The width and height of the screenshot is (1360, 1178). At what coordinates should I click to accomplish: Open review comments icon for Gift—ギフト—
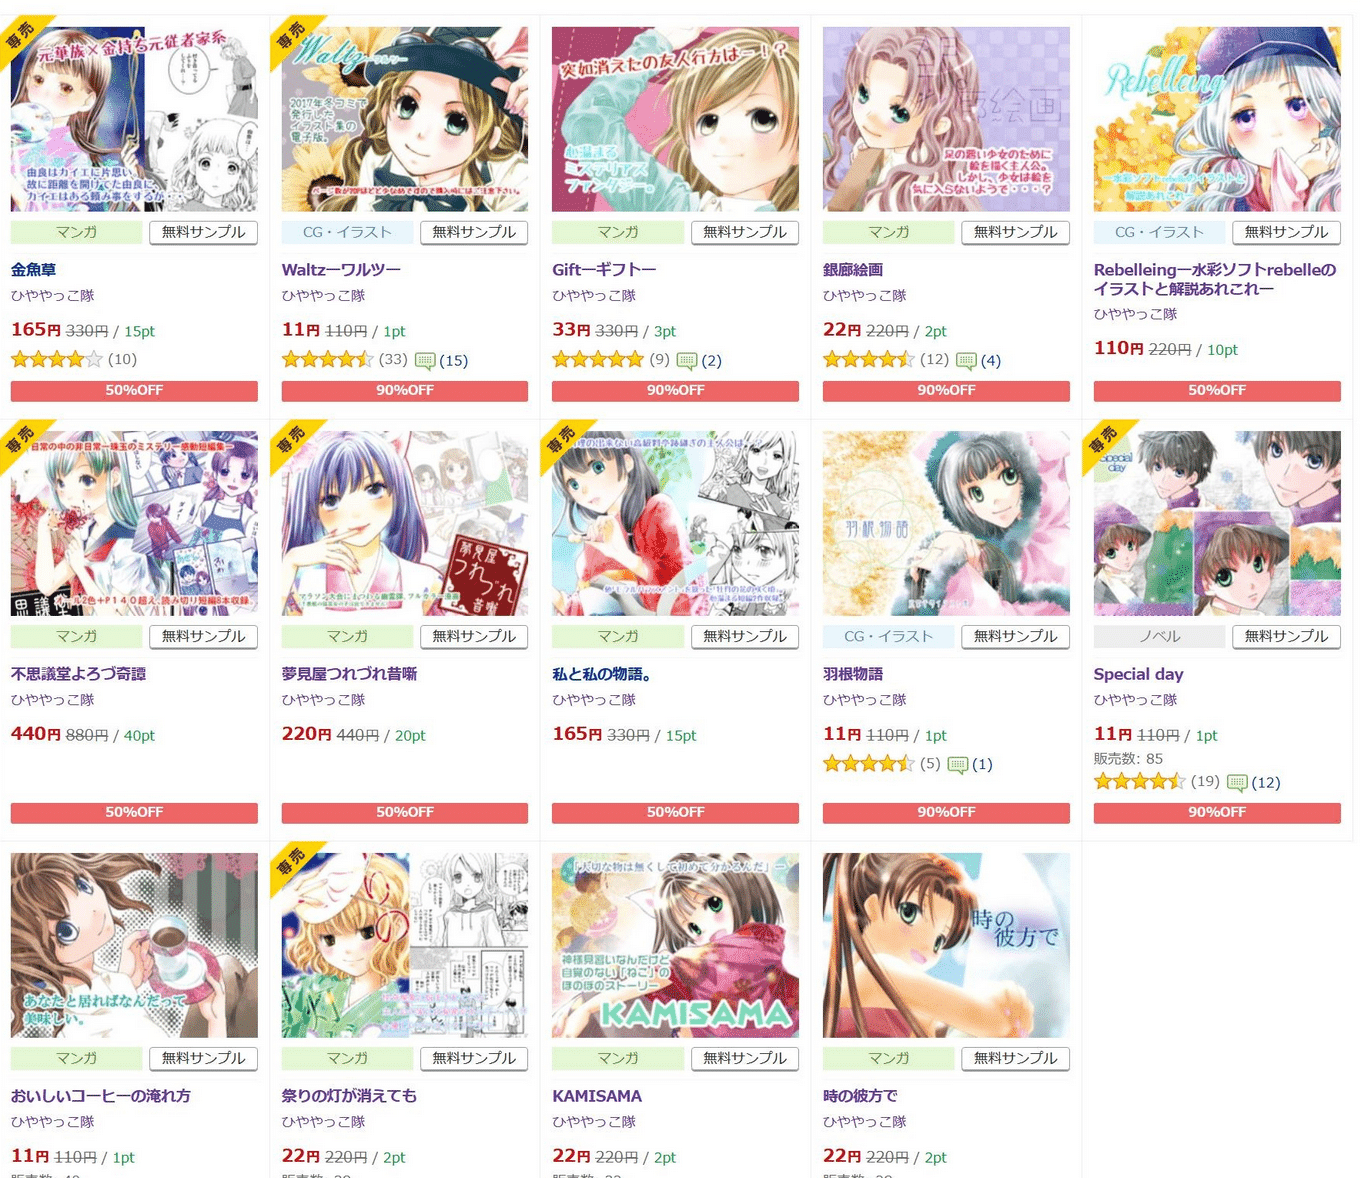(x=687, y=360)
